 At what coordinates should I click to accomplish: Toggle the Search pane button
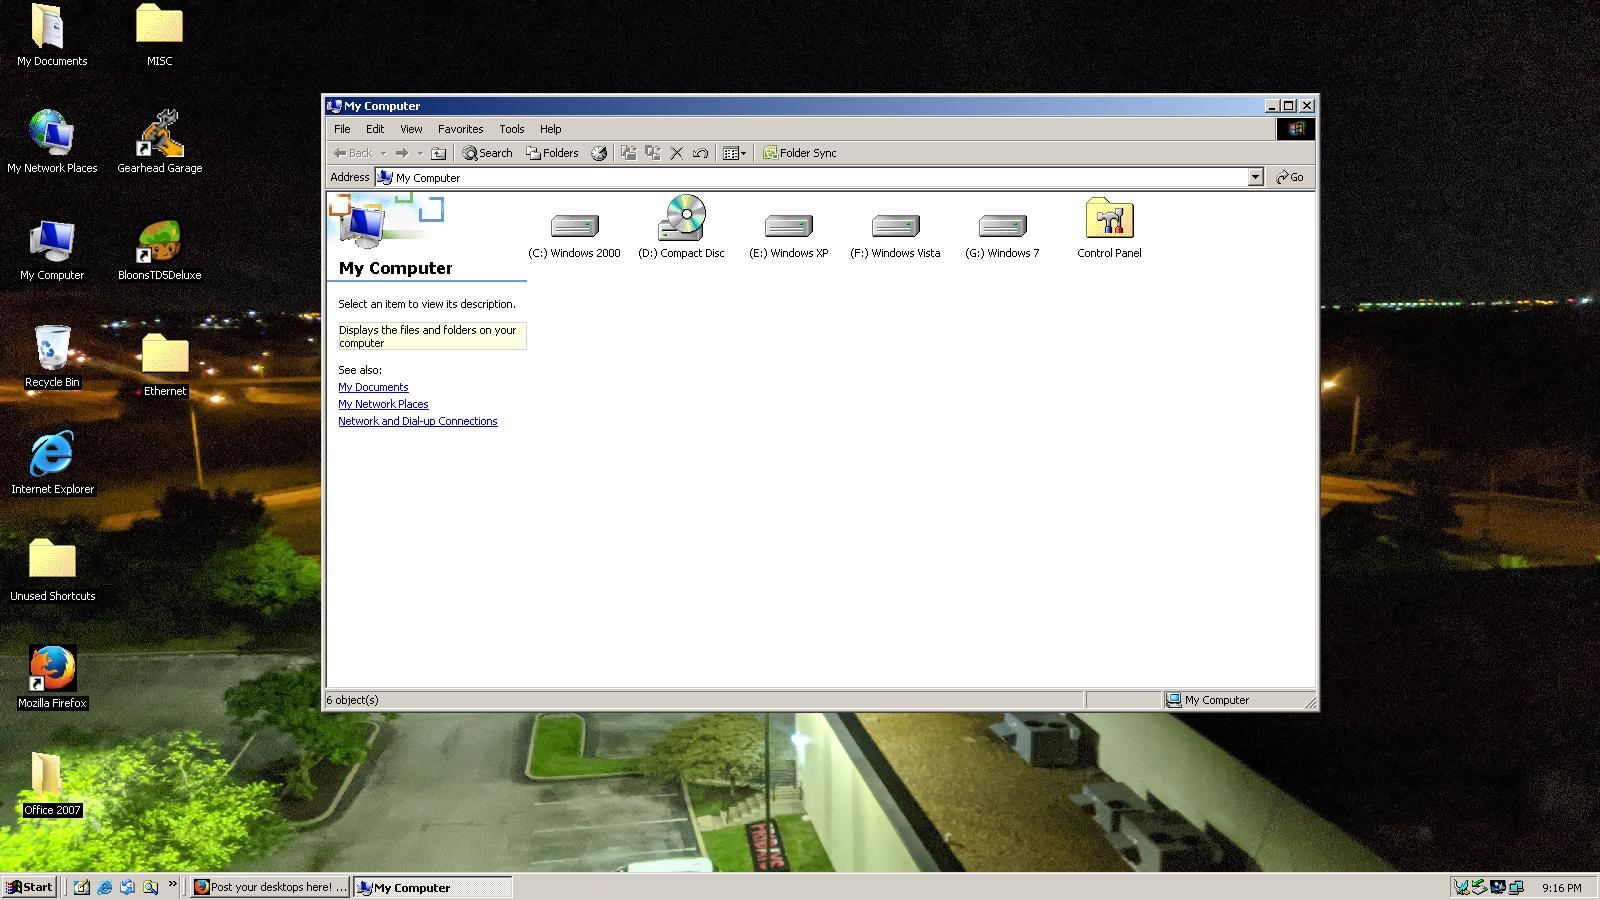pos(487,153)
